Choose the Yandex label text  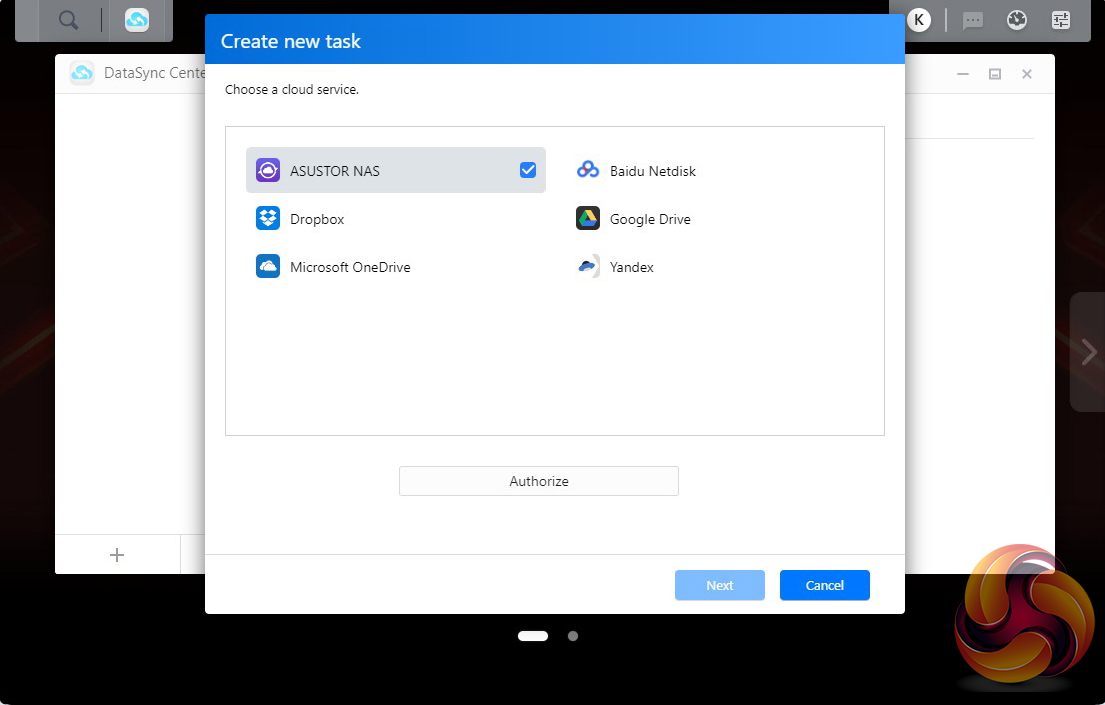coord(631,267)
